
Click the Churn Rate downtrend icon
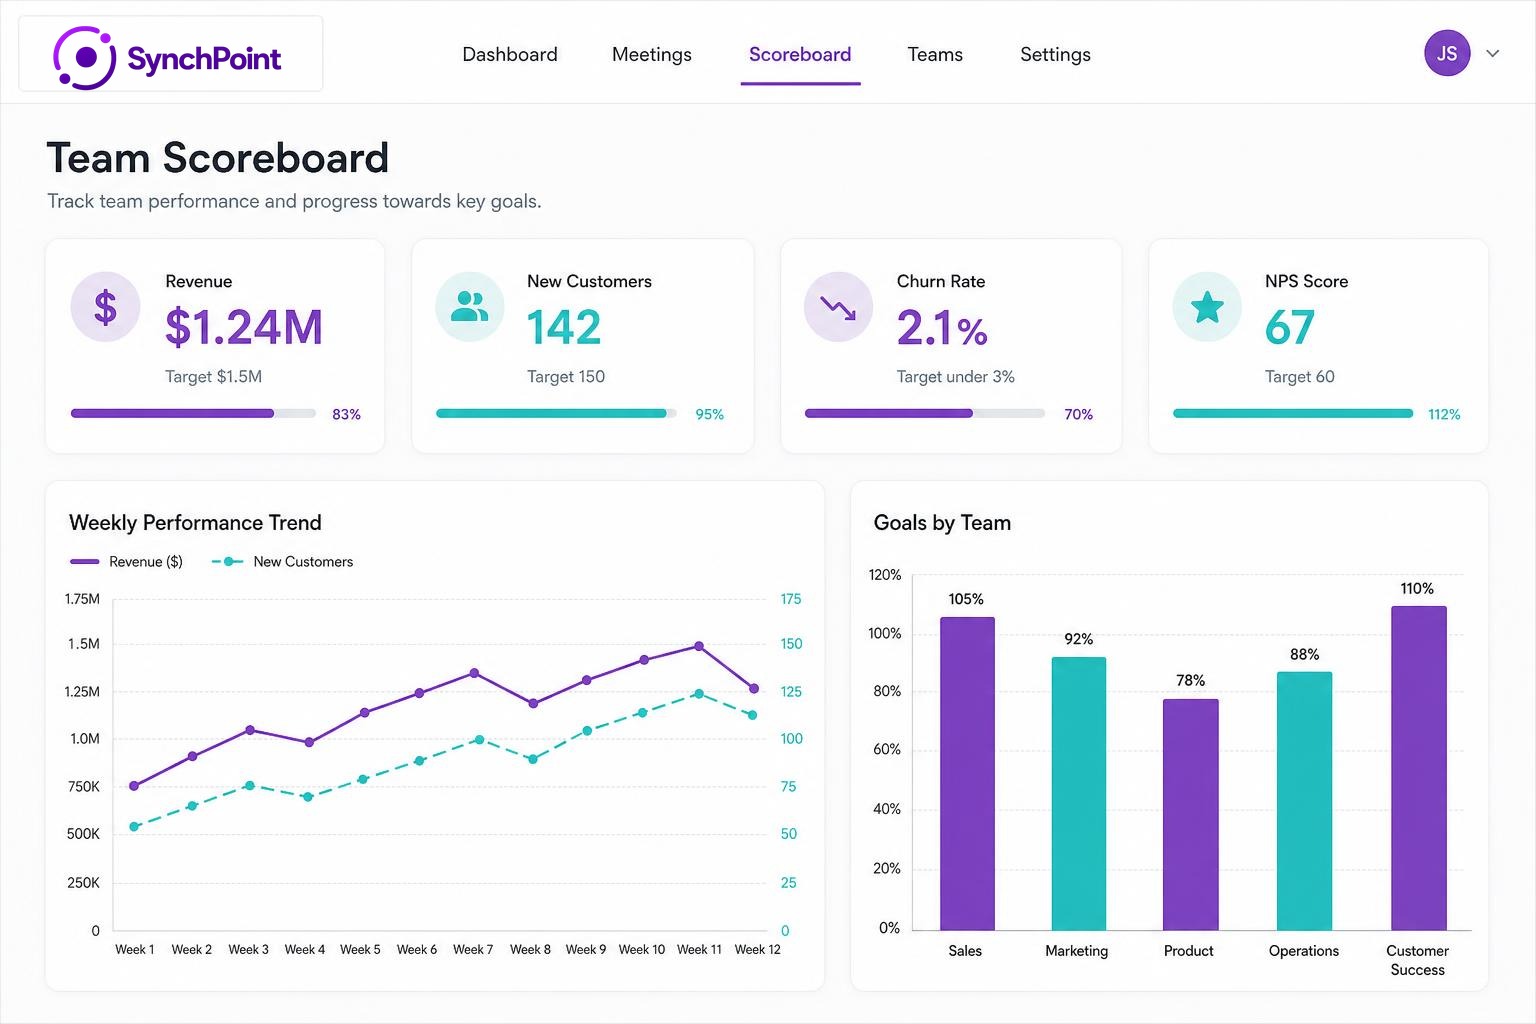point(838,307)
